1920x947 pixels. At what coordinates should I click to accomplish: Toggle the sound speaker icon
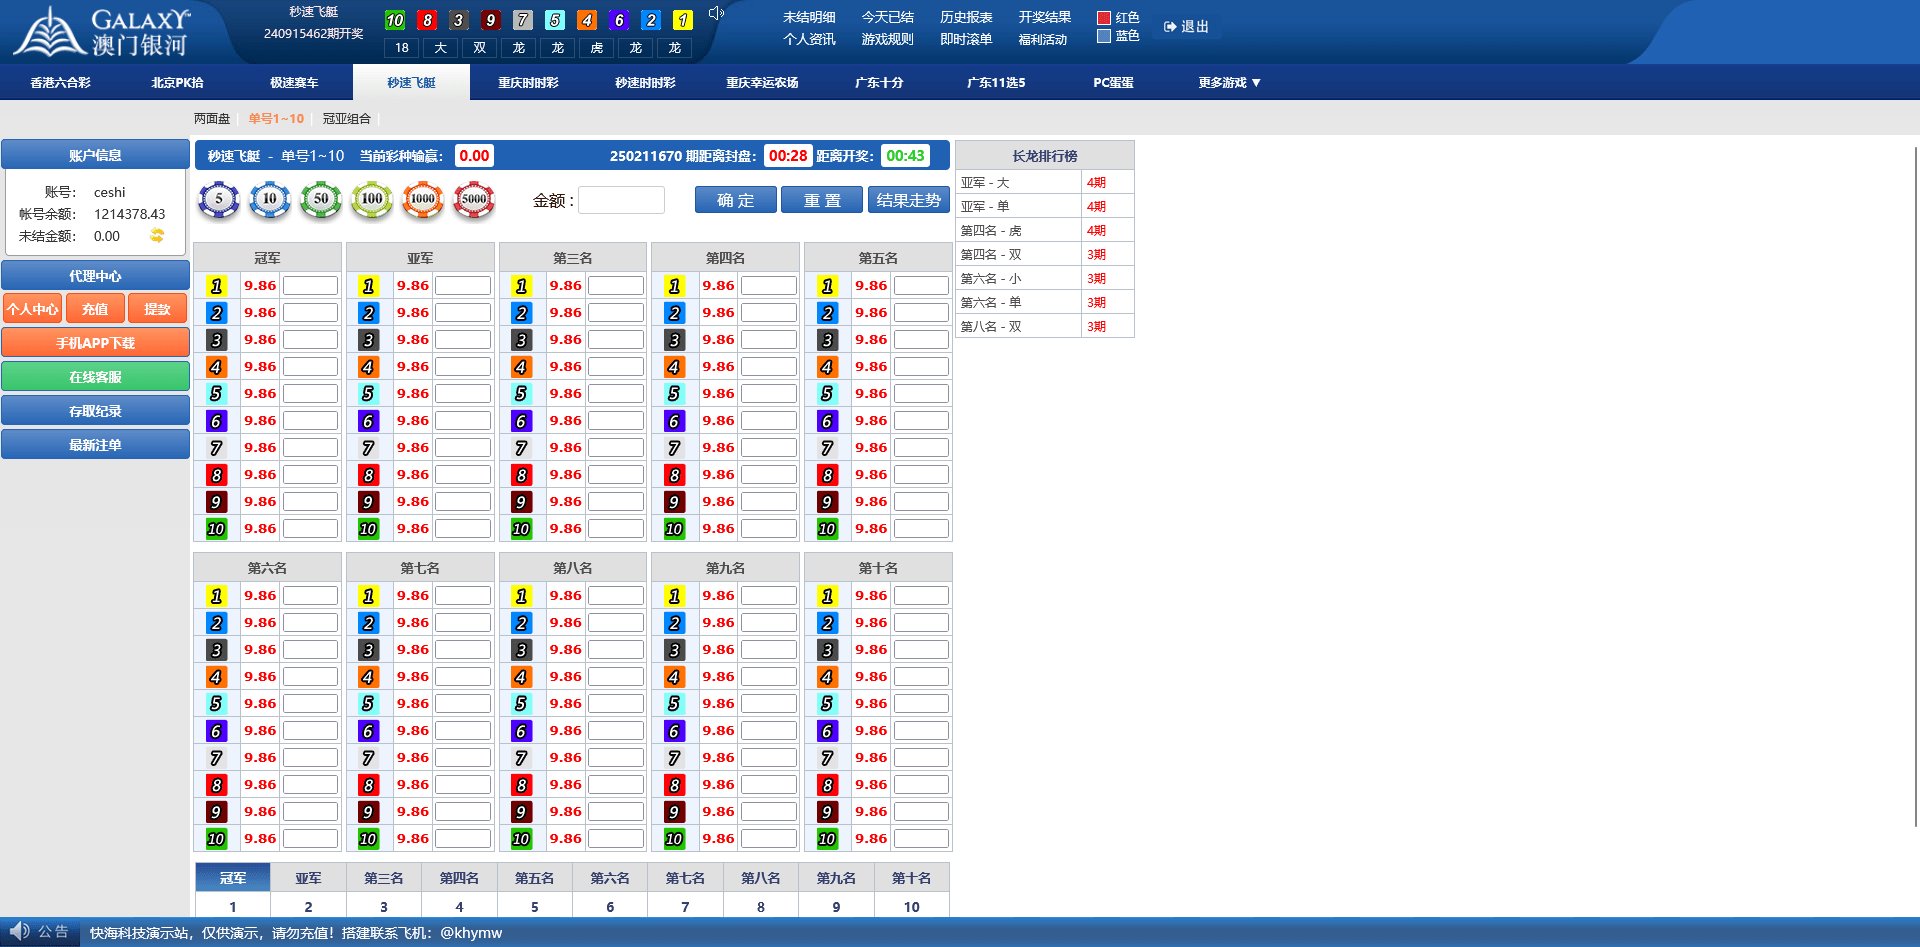[716, 14]
